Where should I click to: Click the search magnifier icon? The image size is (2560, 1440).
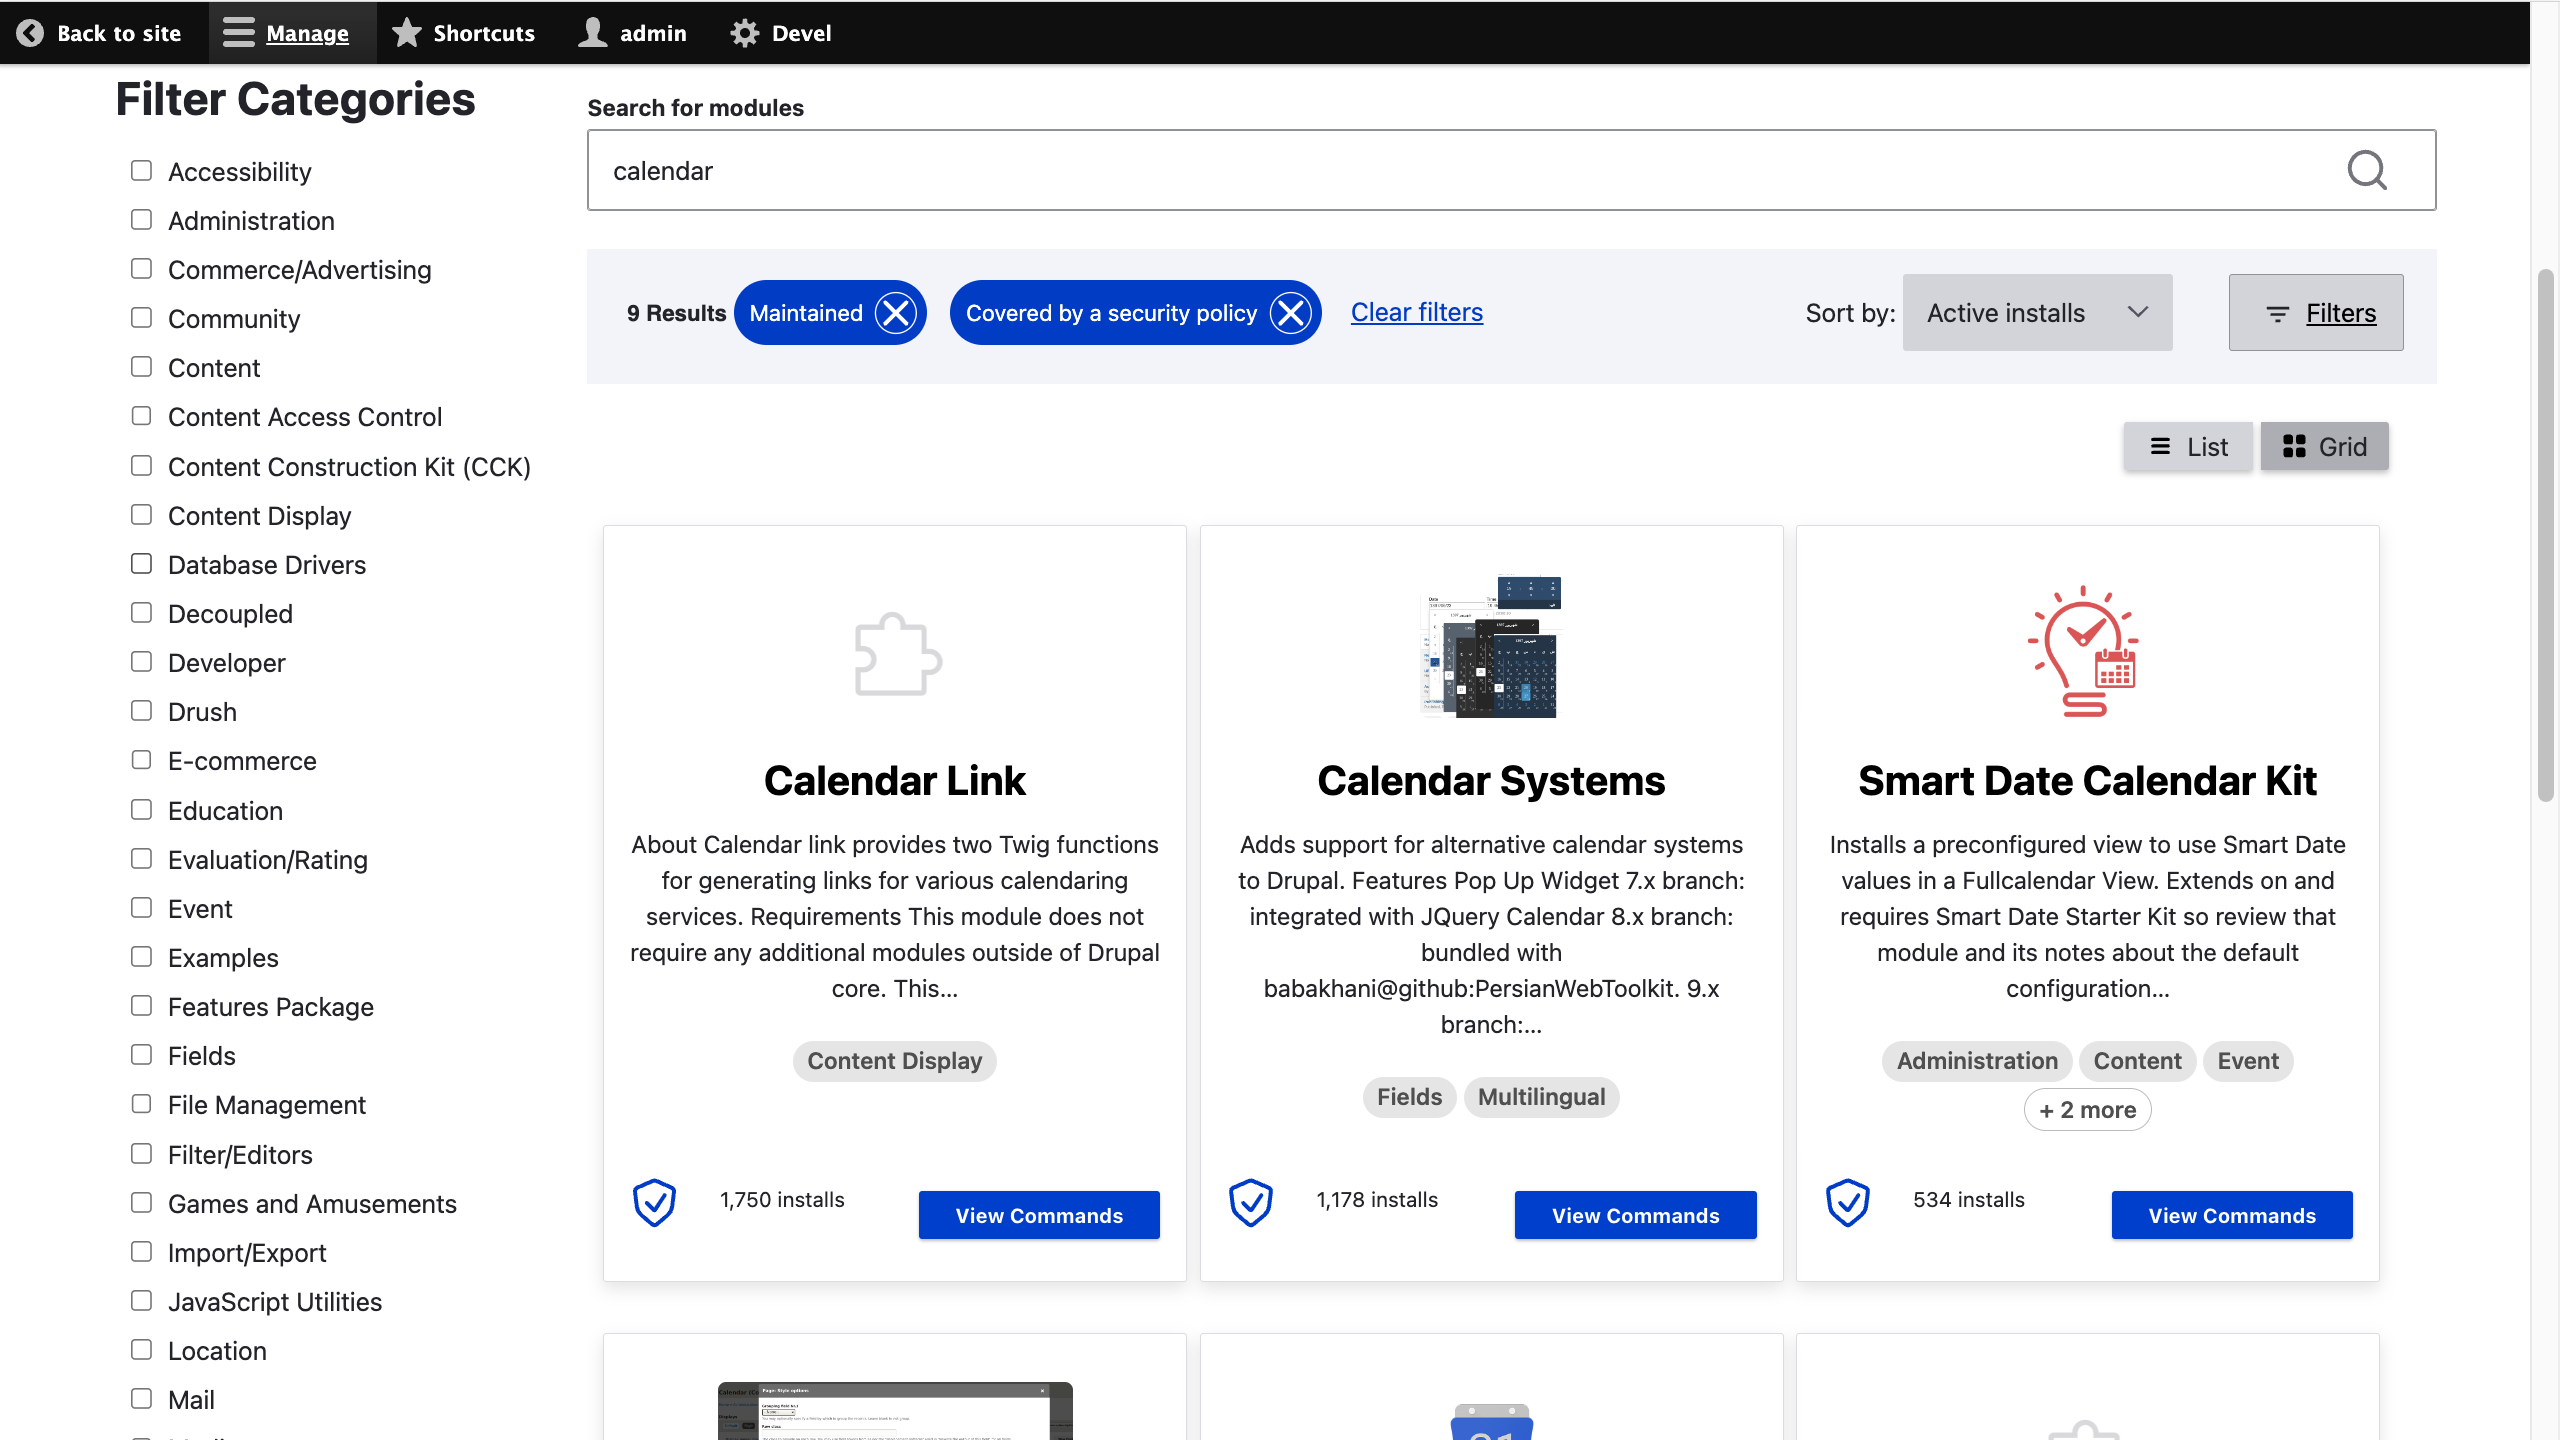[x=2368, y=169]
